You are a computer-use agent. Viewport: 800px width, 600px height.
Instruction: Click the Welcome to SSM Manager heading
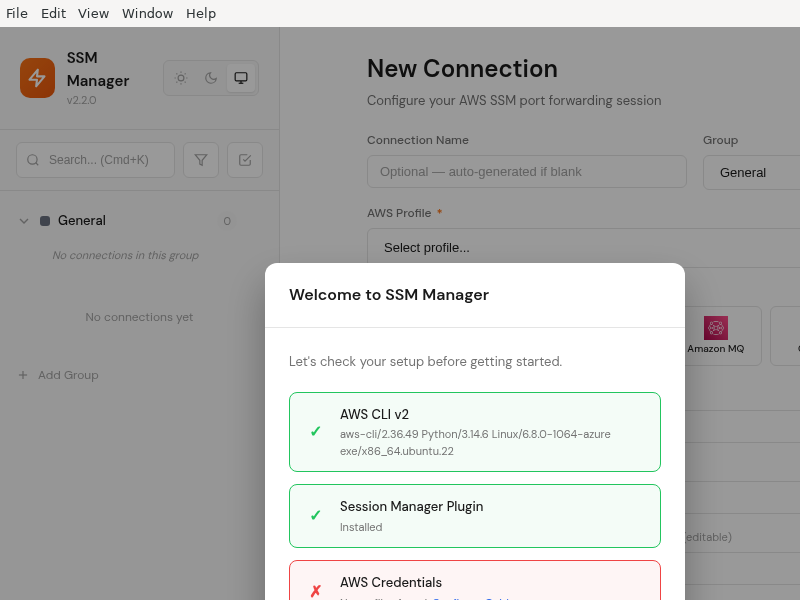click(x=389, y=295)
